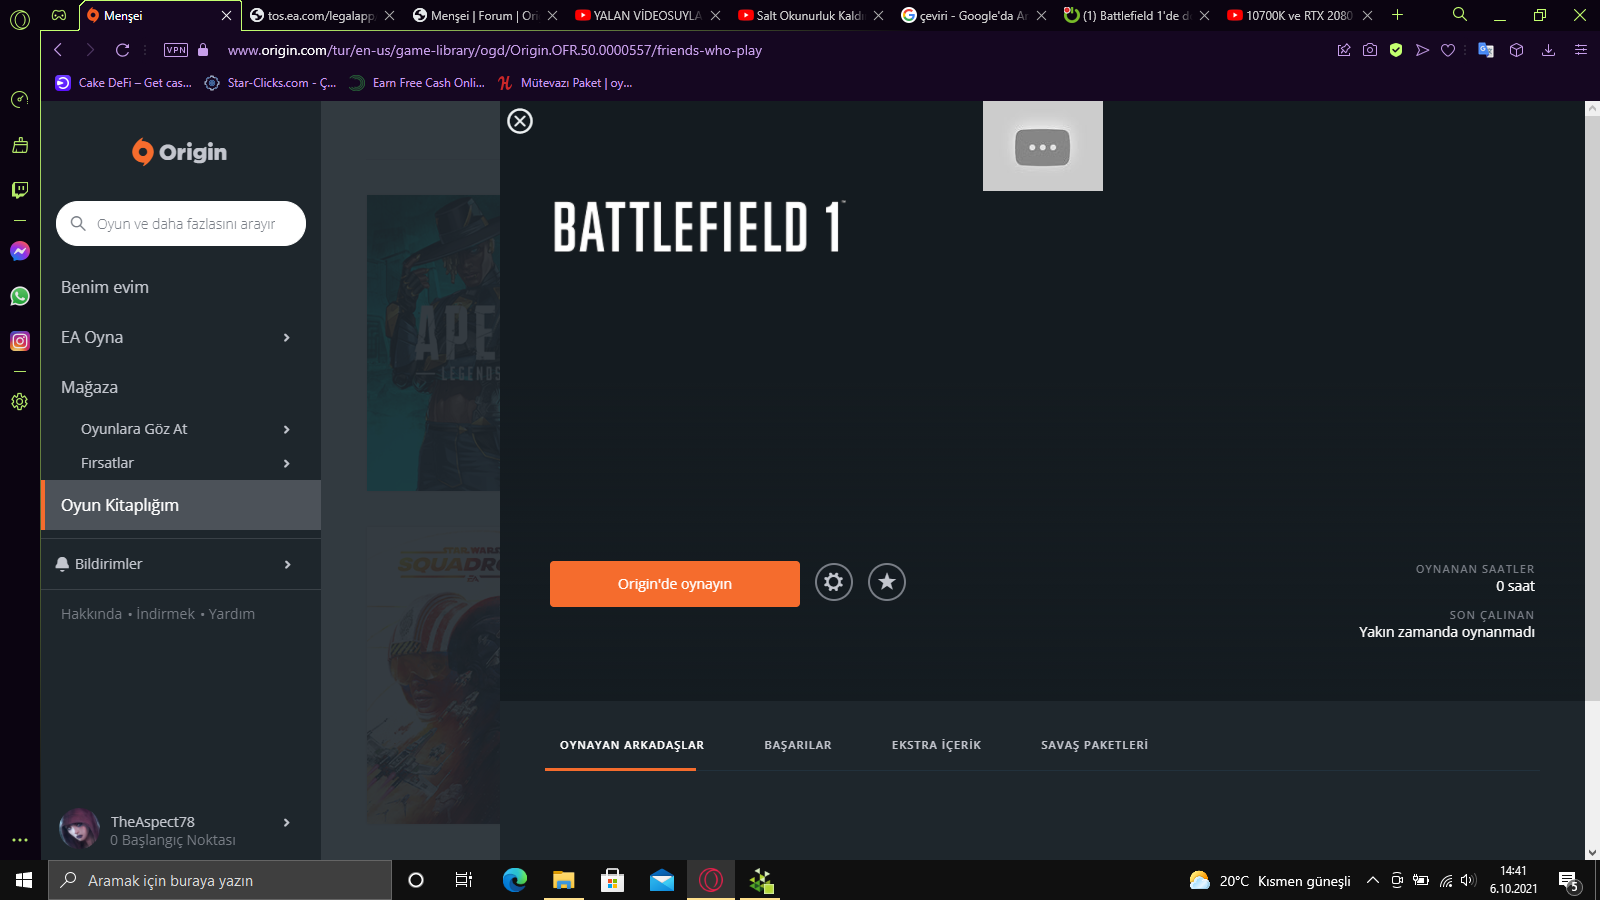The height and width of the screenshot is (900, 1600).
Task: Expand the Bildirimler notifications arrow
Action: pyautogui.click(x=287, y=564)
